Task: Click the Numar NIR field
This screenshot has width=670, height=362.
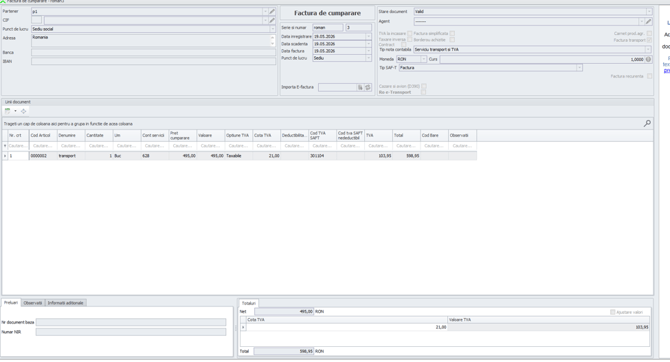Action: tap(131, 332)
